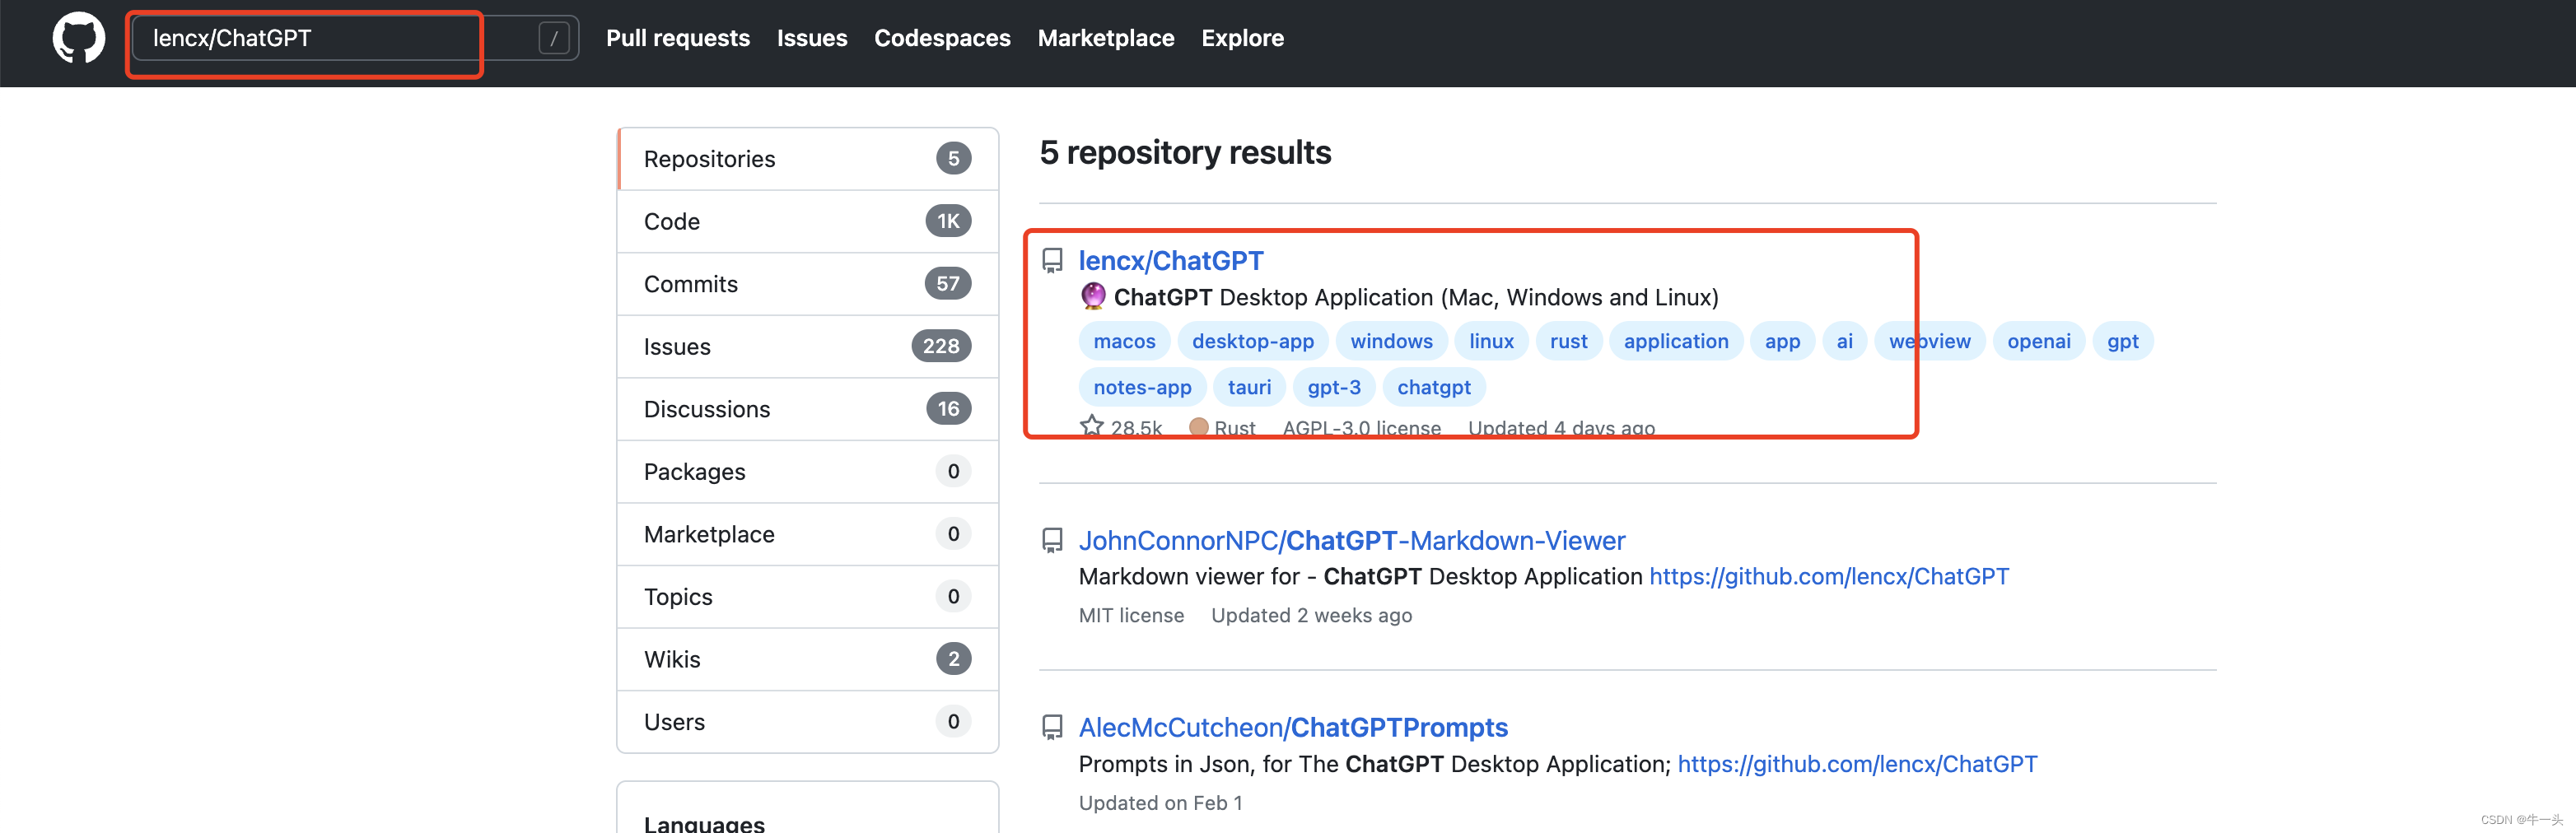Select the Repositories filter in sidebar
The height and width of the screenshot is (833, 2576).
point(808,159)
